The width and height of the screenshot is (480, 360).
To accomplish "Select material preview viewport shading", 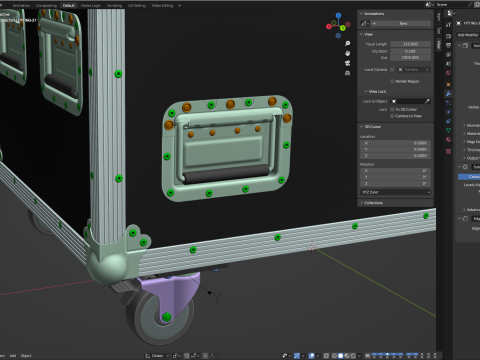I will (x=347, y=356).
